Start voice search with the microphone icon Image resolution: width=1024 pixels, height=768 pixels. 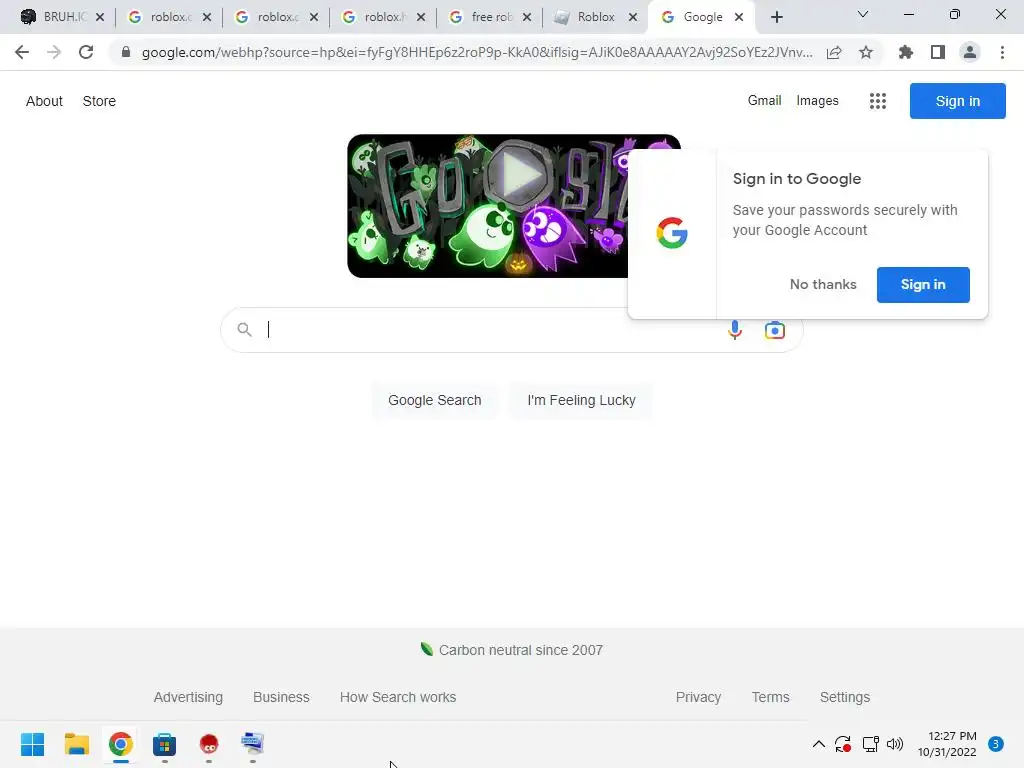point(735,330)
